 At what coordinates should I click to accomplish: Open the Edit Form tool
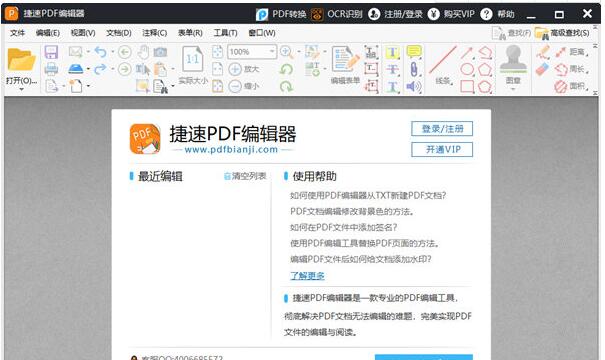click(x=345, y=65)
